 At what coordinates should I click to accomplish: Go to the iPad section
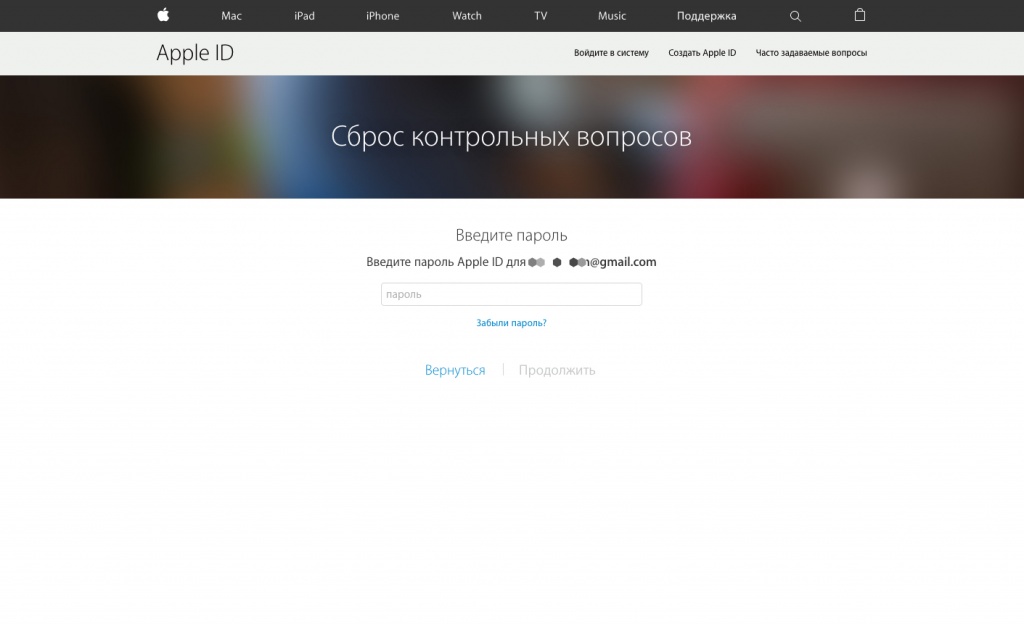[x=304, y=16]
